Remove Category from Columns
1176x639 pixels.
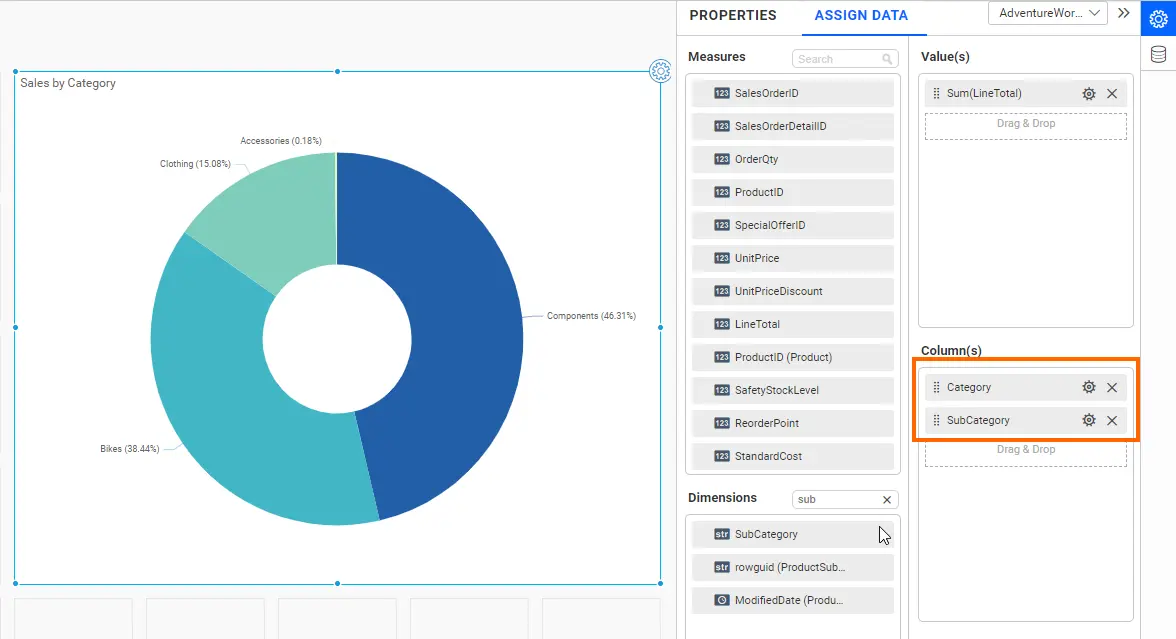click(1112, 388)
